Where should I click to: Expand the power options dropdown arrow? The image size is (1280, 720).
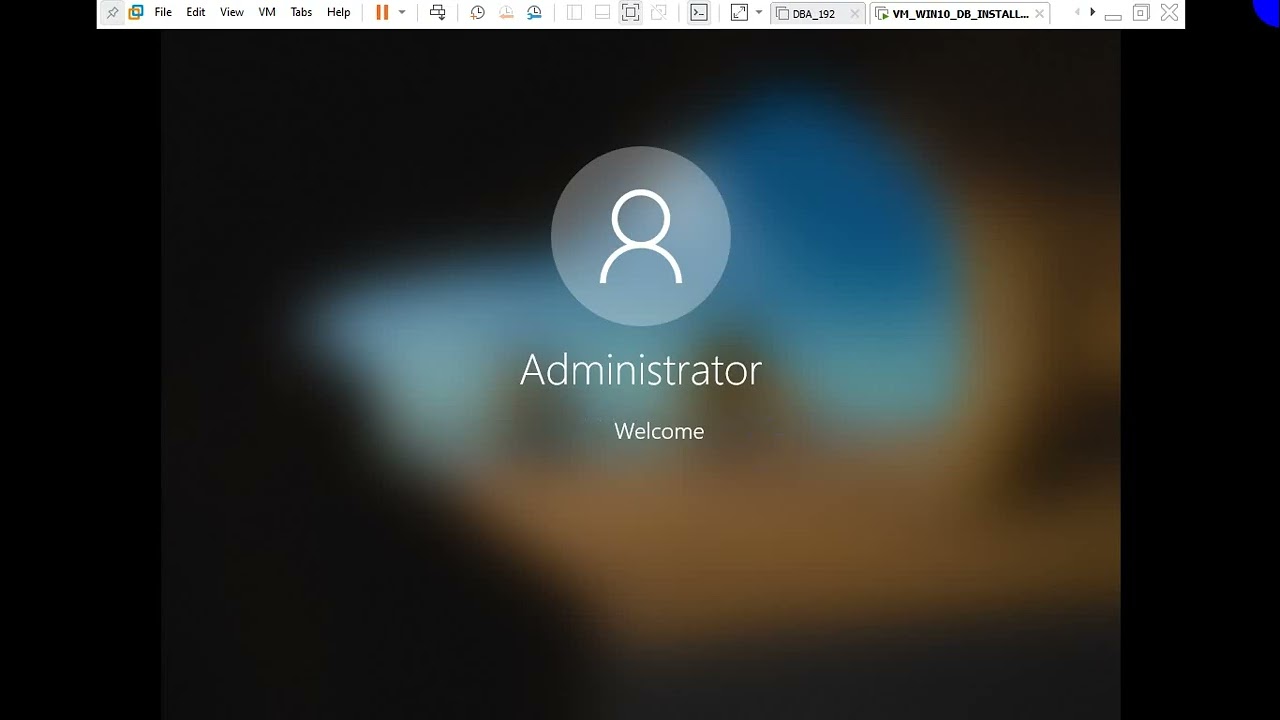[x=402, y=13]
